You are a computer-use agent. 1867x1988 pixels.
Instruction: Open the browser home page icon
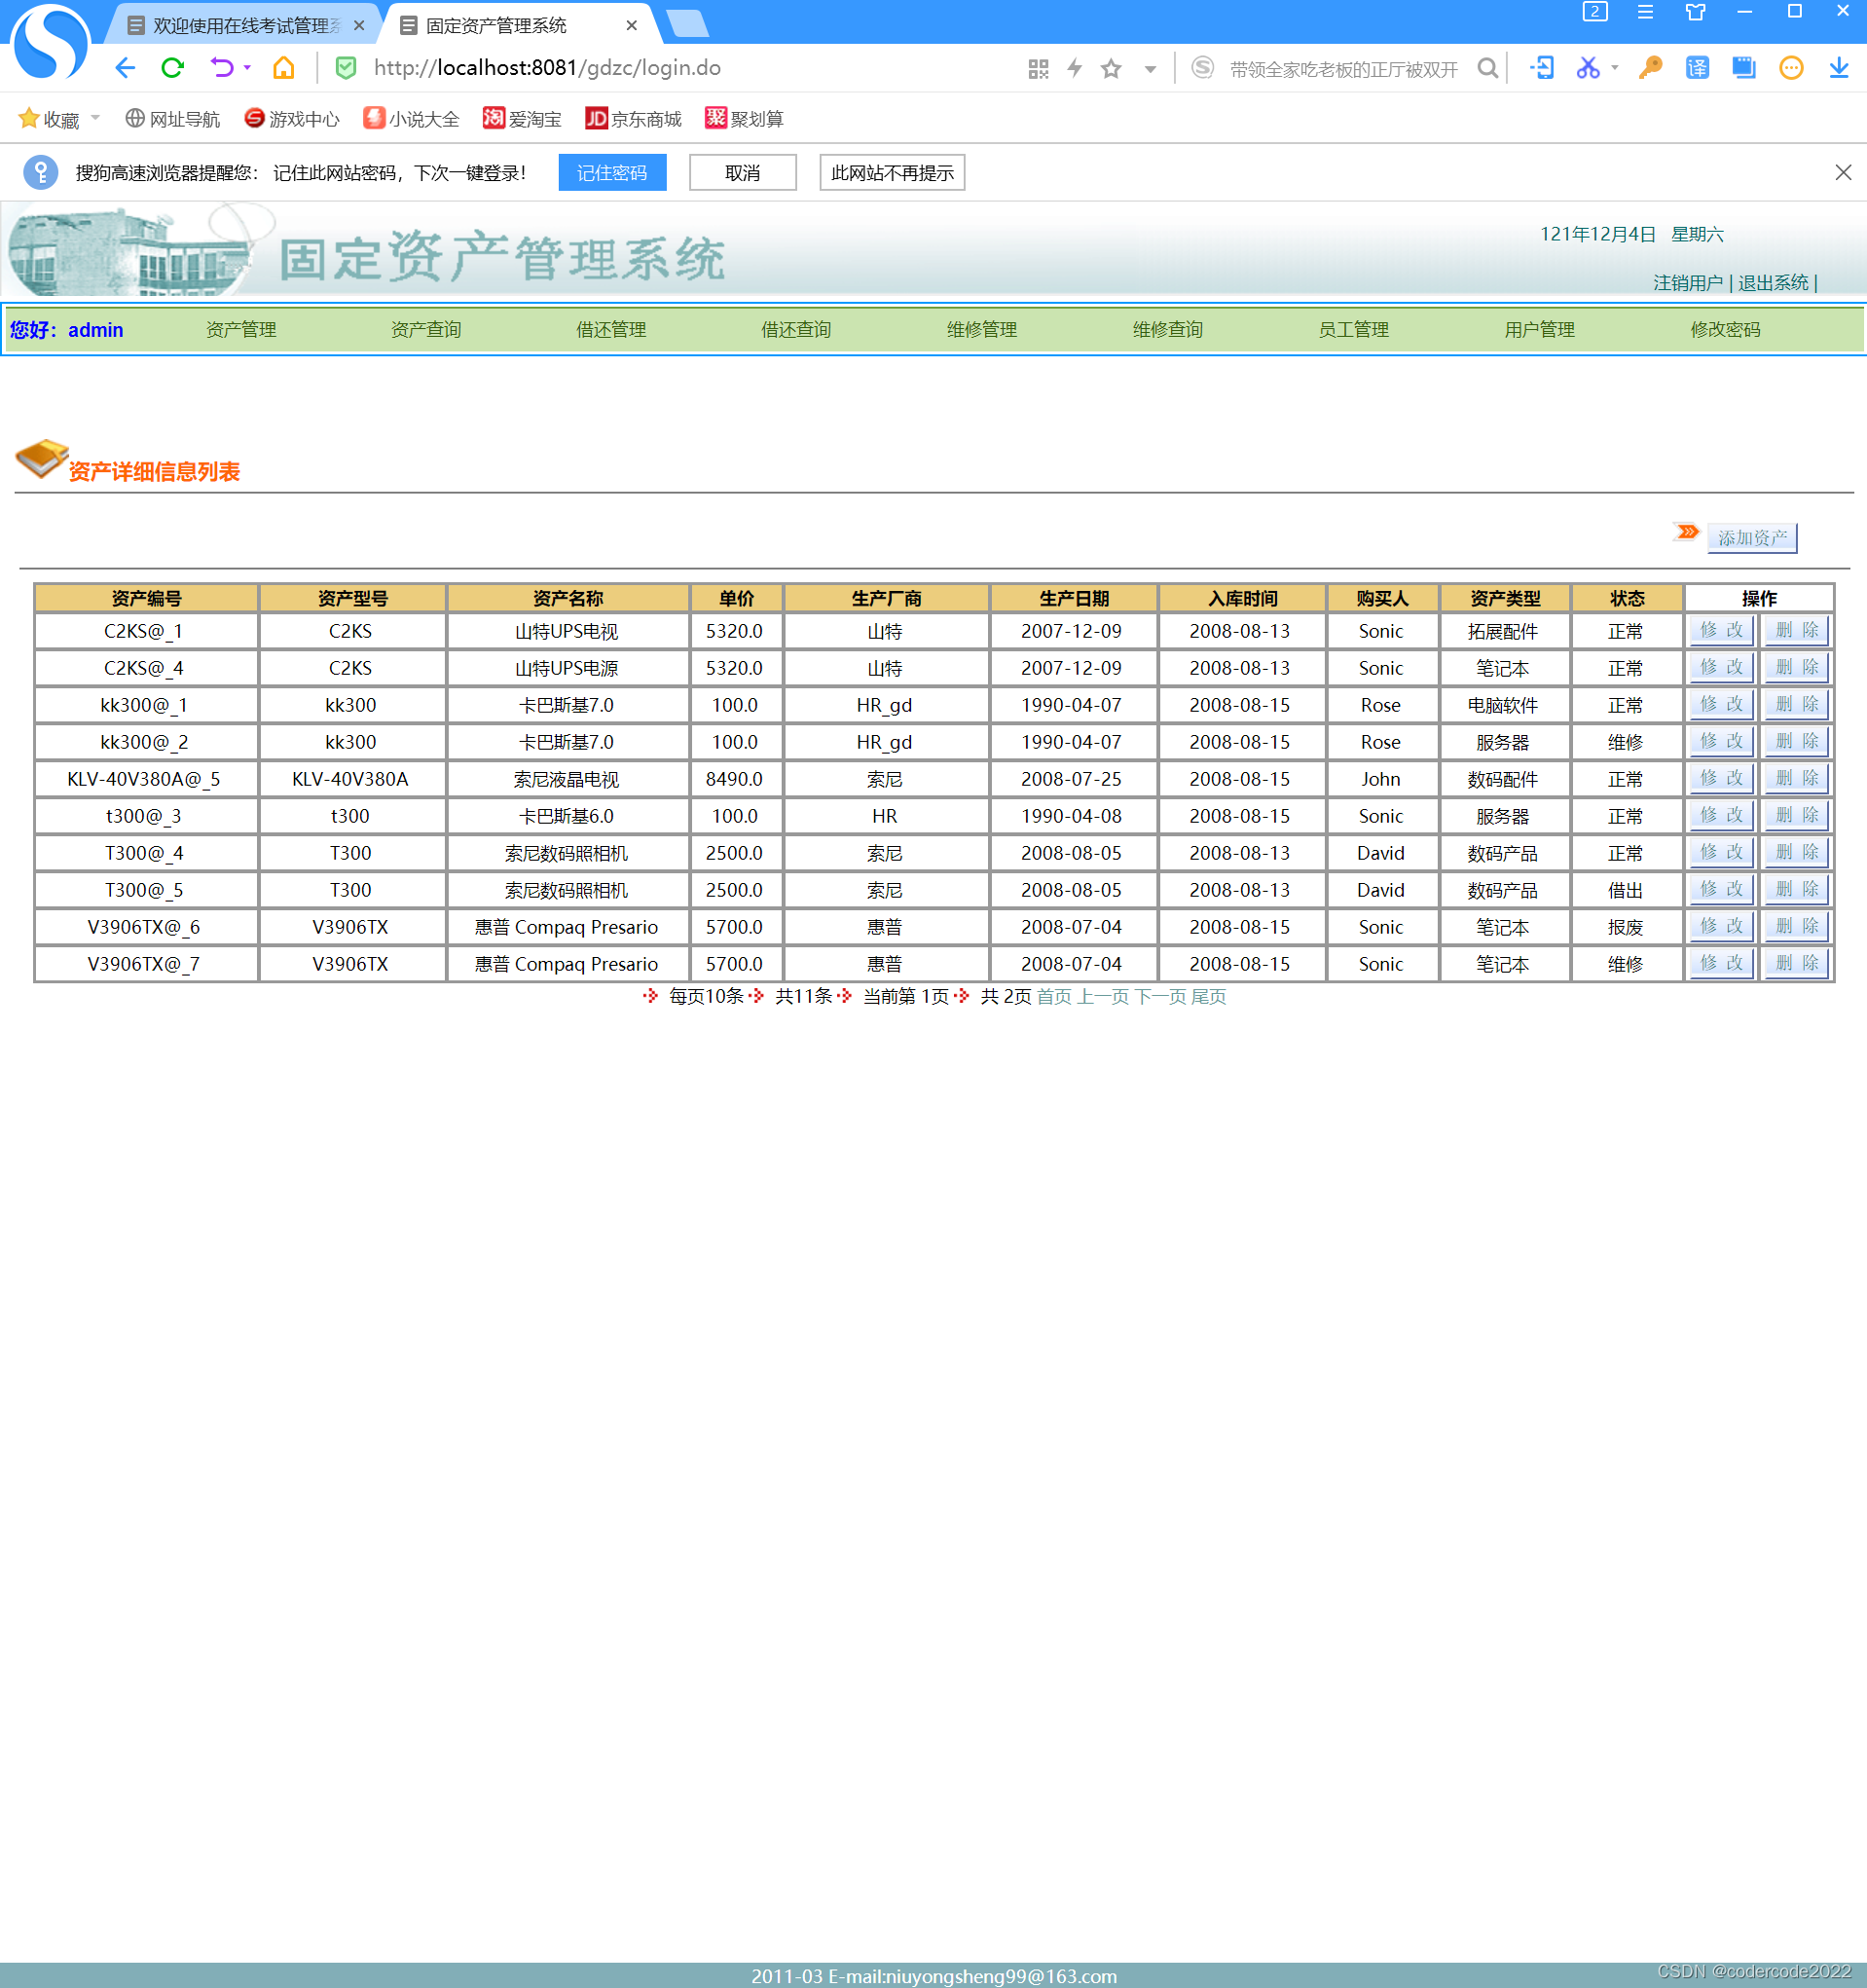(x=284, y=68)
